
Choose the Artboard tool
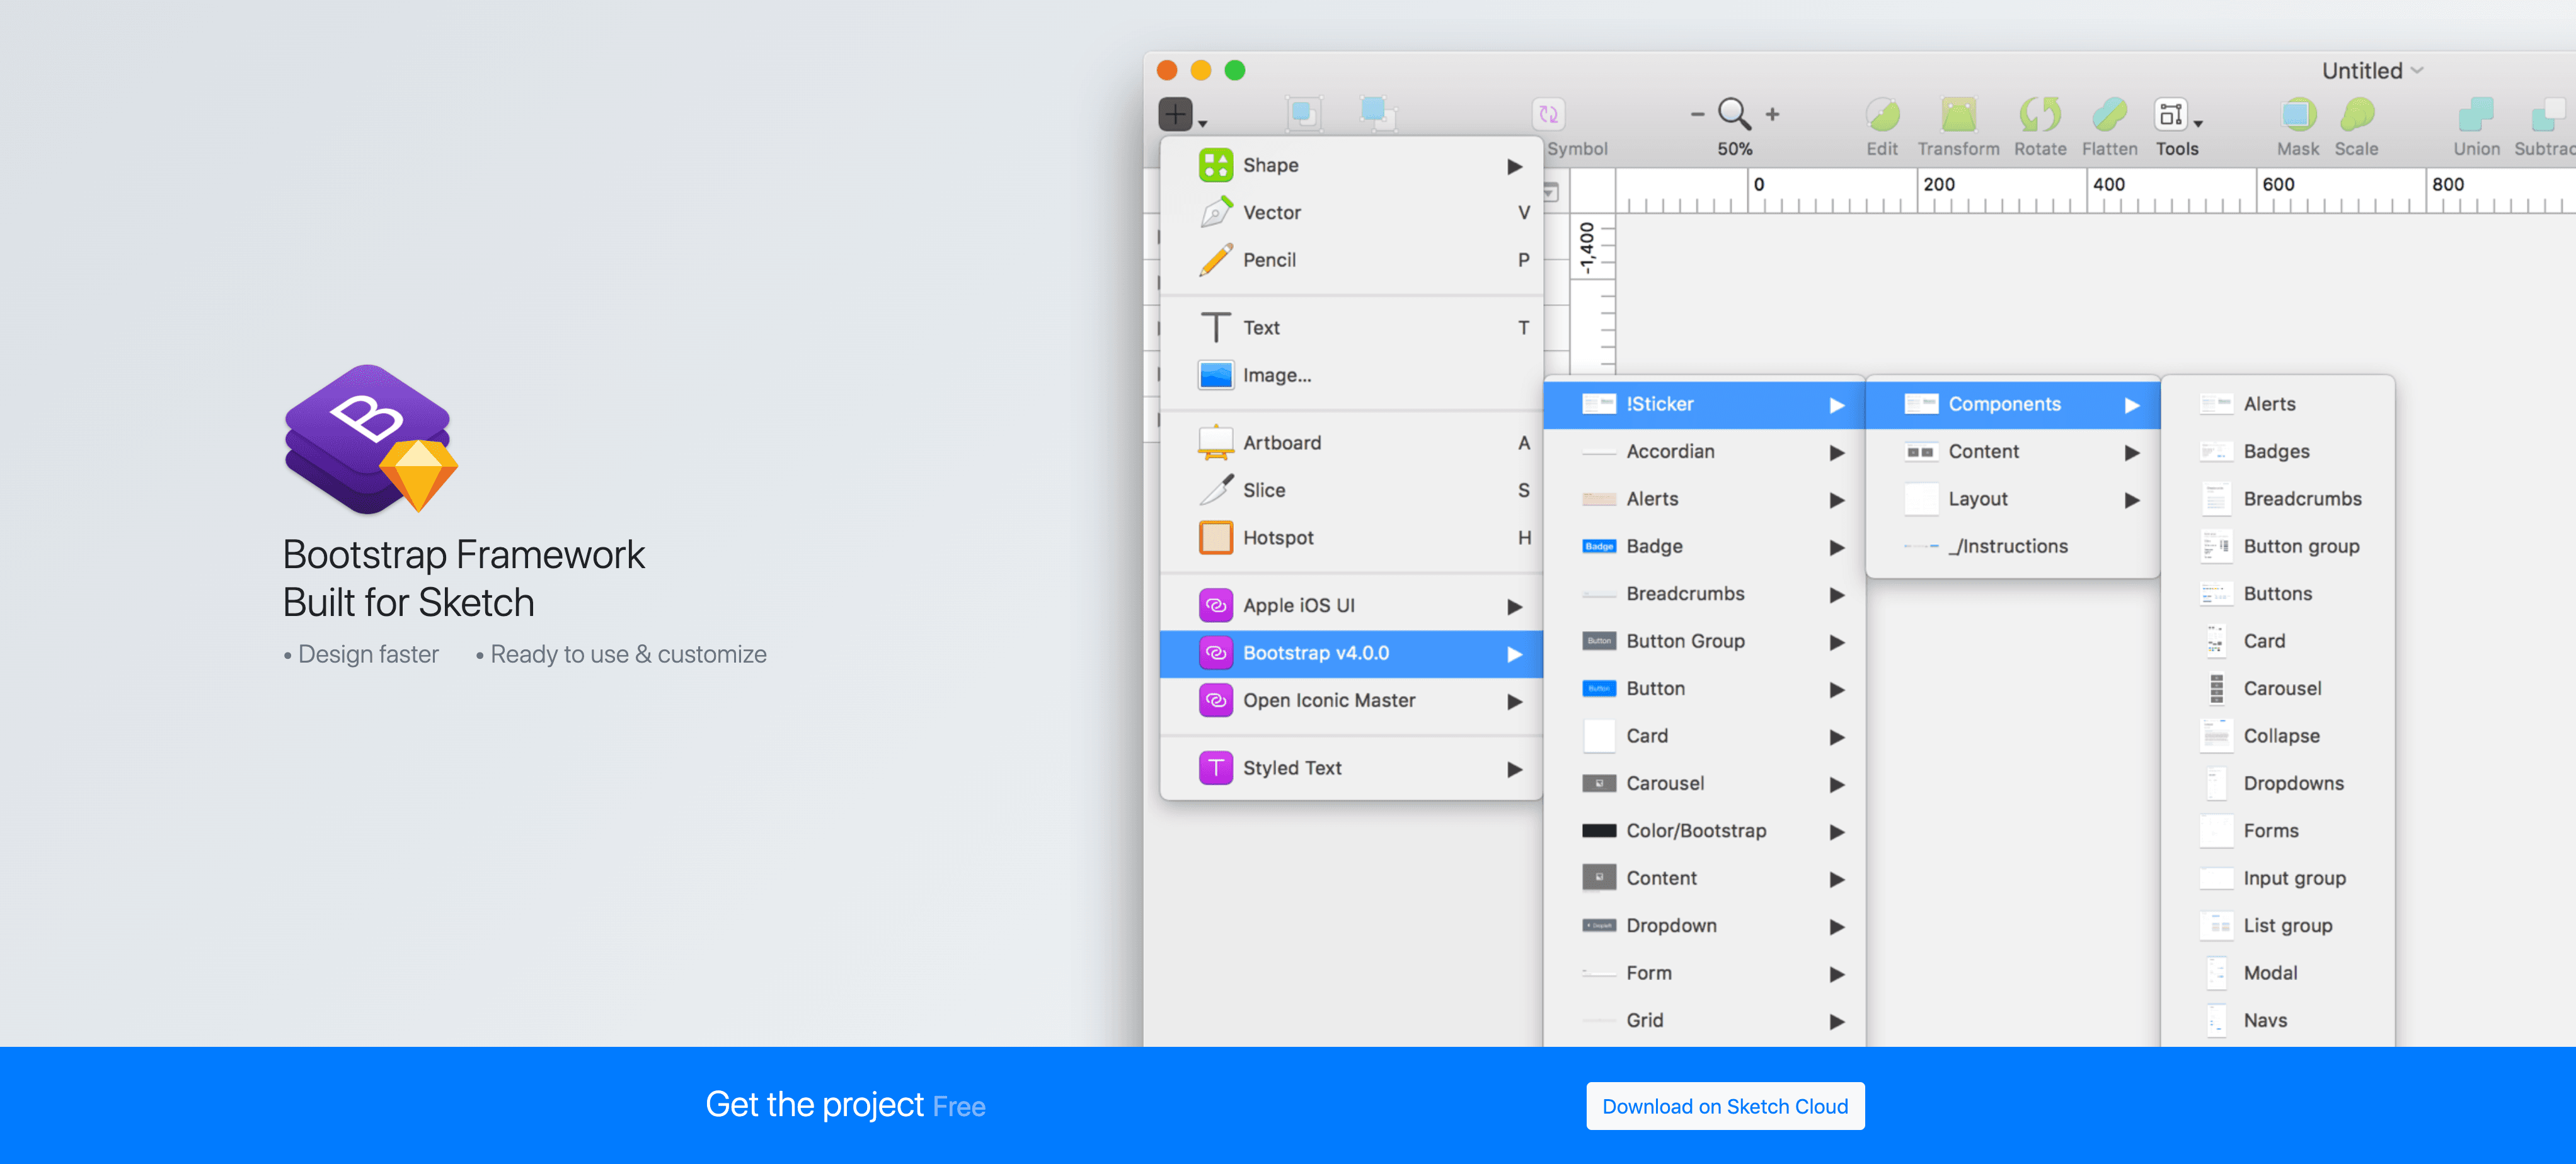tap(1351, 443)
